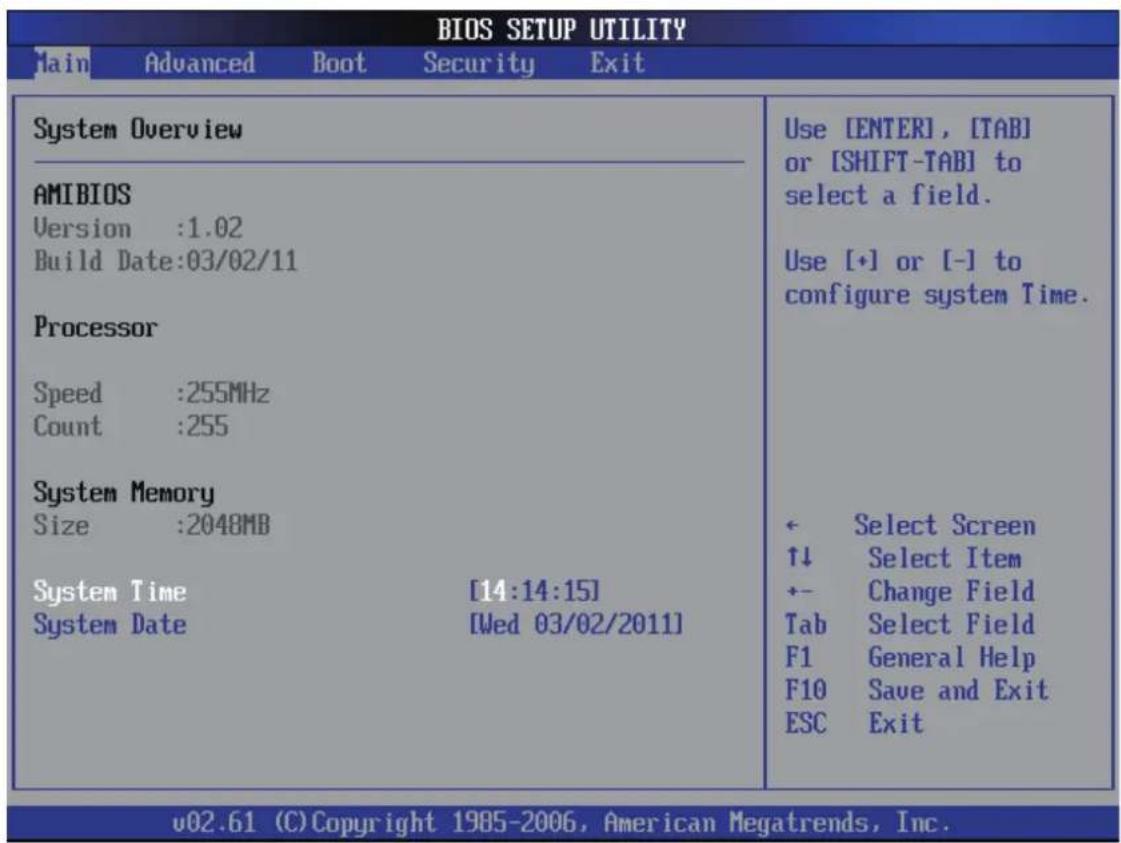This screenshot has width=1121, height=843.
Task: Select the System Date label
Action: [109, 625]
